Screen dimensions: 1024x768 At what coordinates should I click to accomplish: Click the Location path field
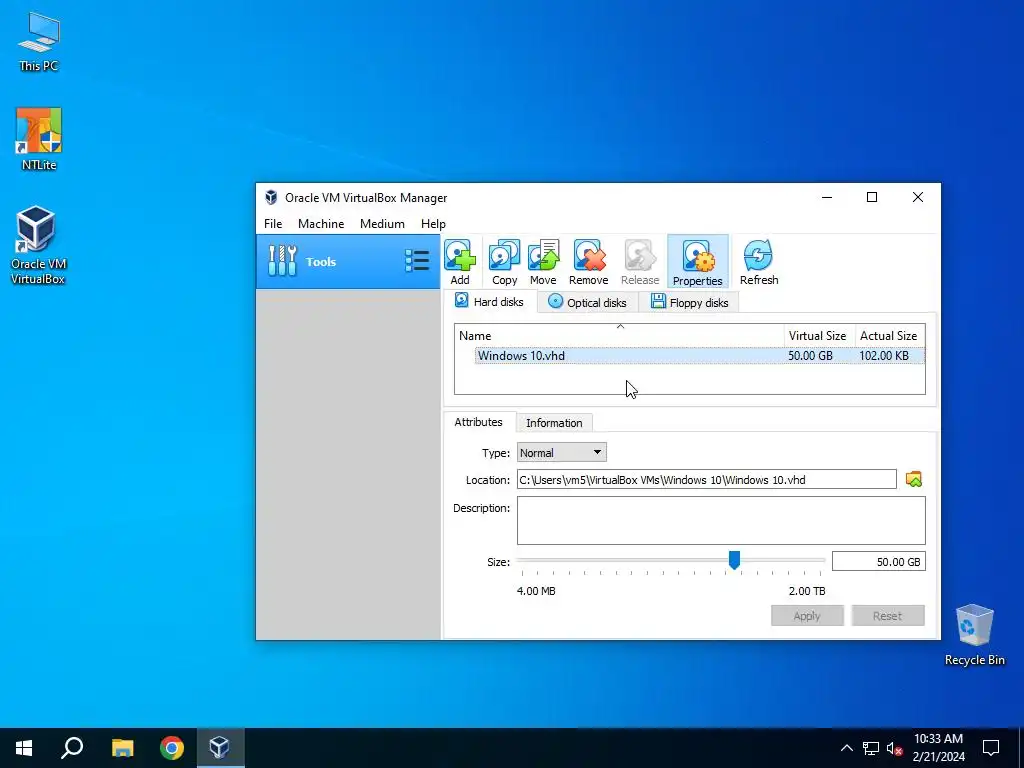click(x=707, y=479)
